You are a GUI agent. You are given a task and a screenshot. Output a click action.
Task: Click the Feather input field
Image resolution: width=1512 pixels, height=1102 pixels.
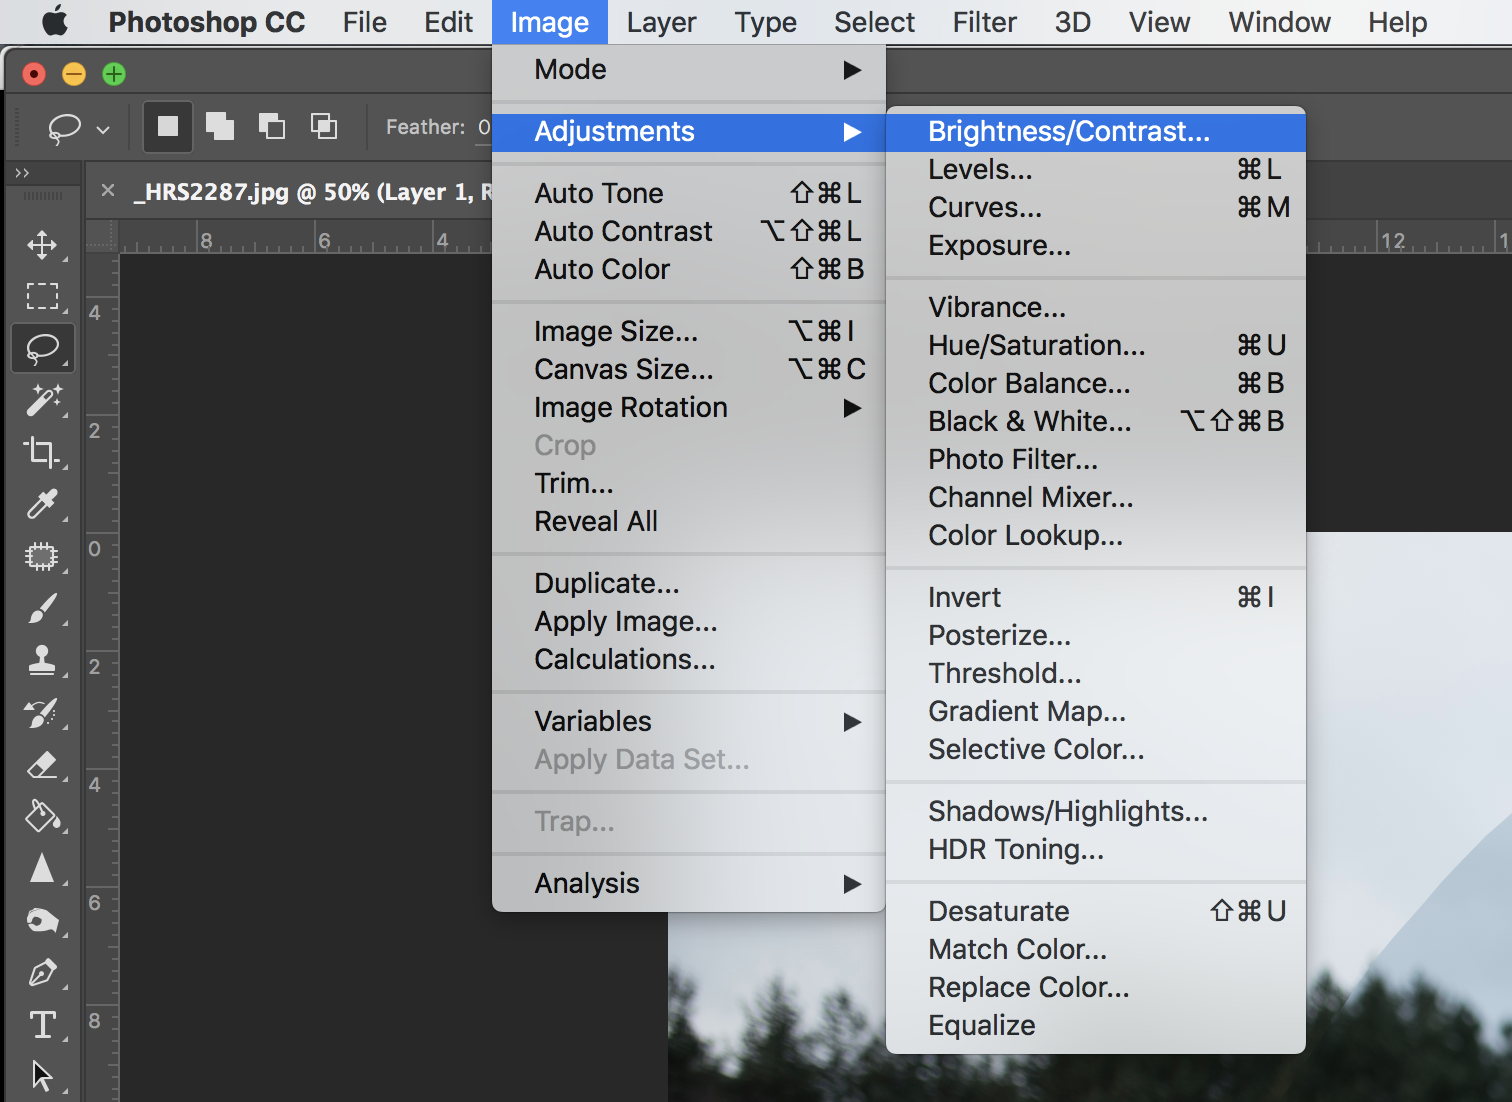[483, 127]
